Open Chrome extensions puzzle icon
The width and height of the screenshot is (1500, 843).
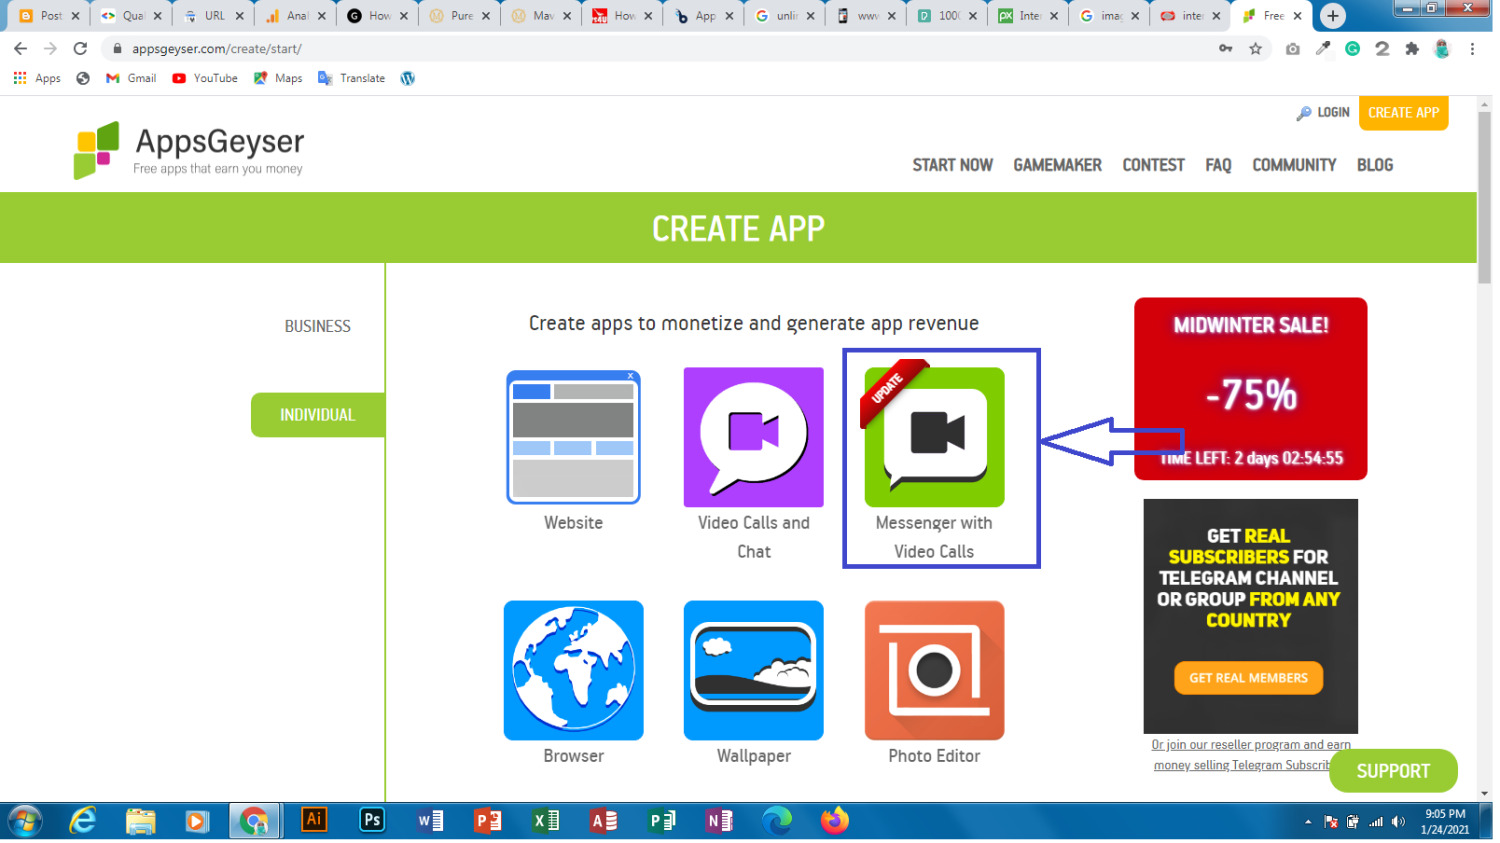coord(1411,48)
